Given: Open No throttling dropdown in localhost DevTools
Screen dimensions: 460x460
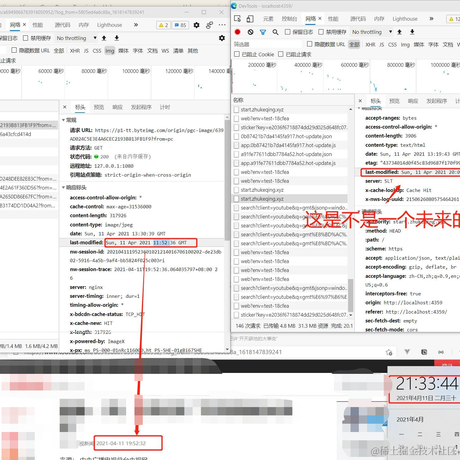Looking at the screenshot, I should 372,32.
